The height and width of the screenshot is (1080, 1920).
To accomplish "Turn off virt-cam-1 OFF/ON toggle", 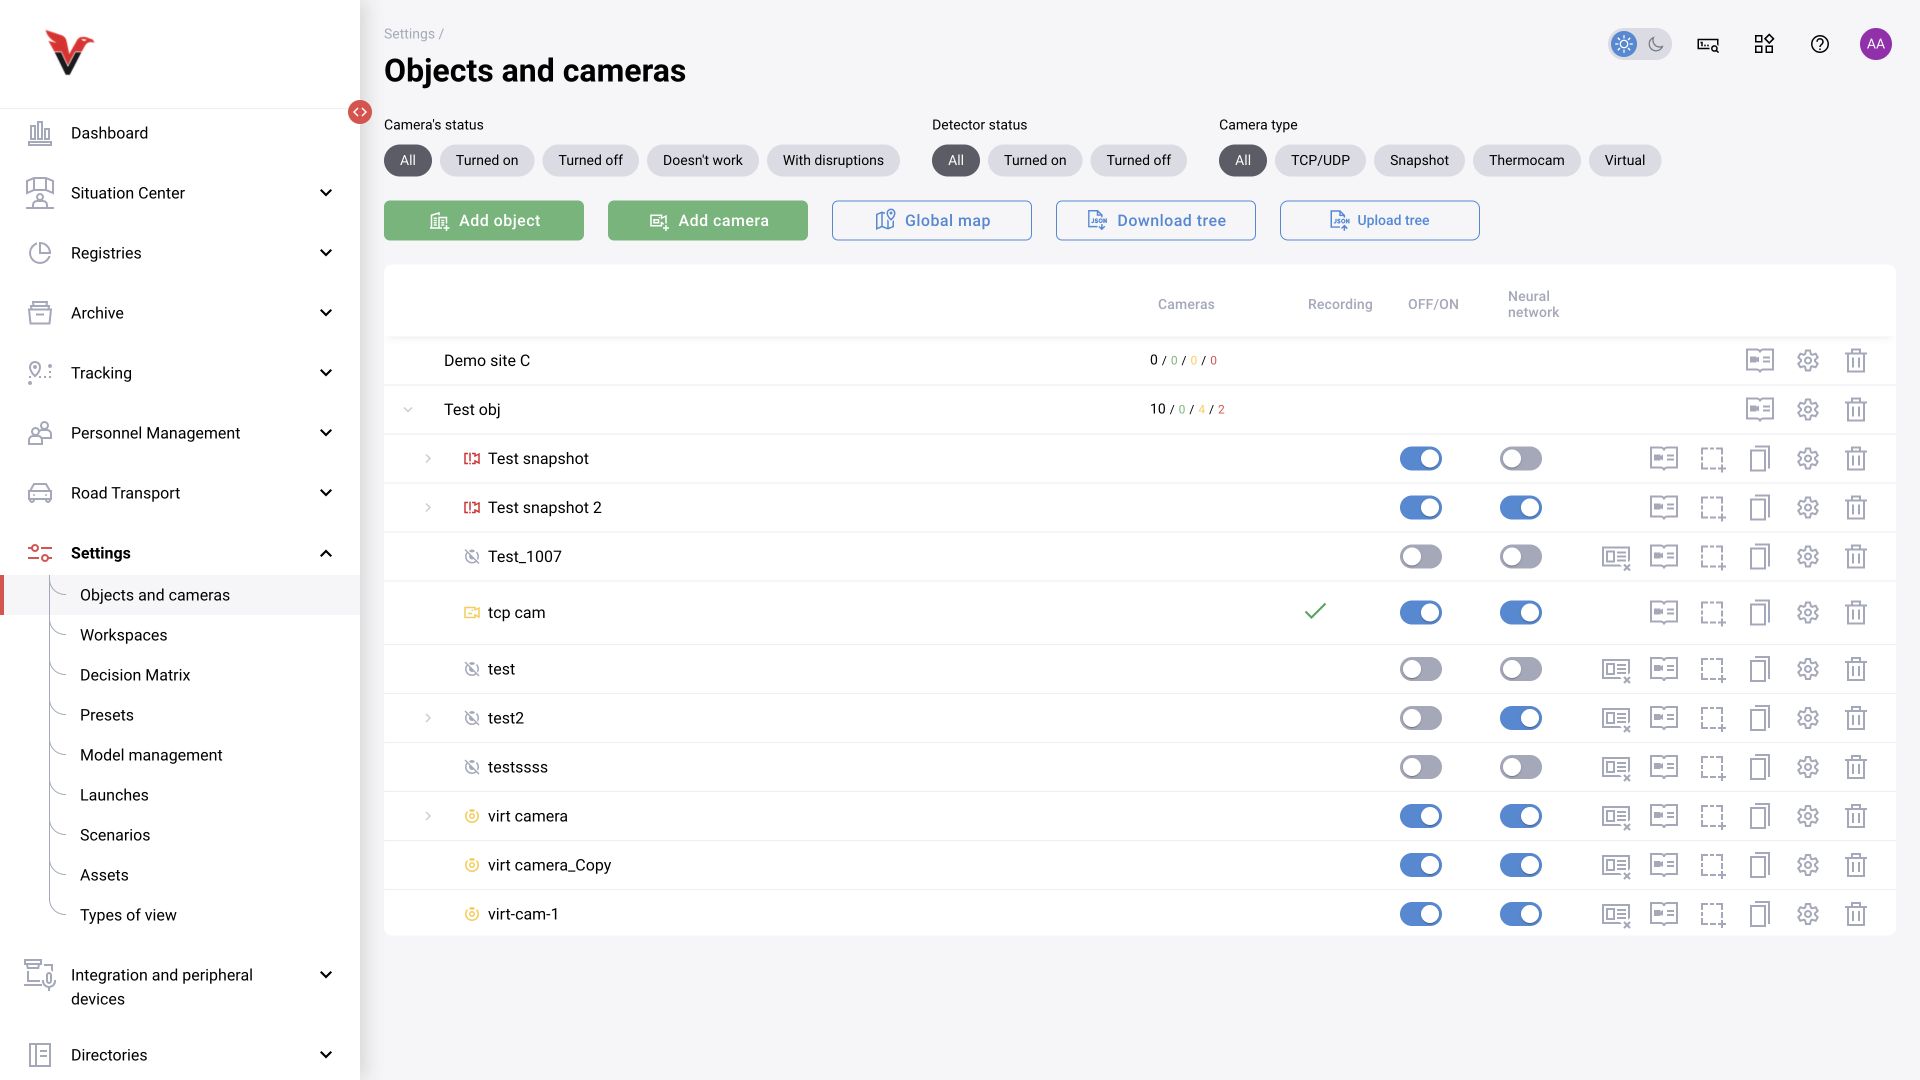I will point(1421,914).
